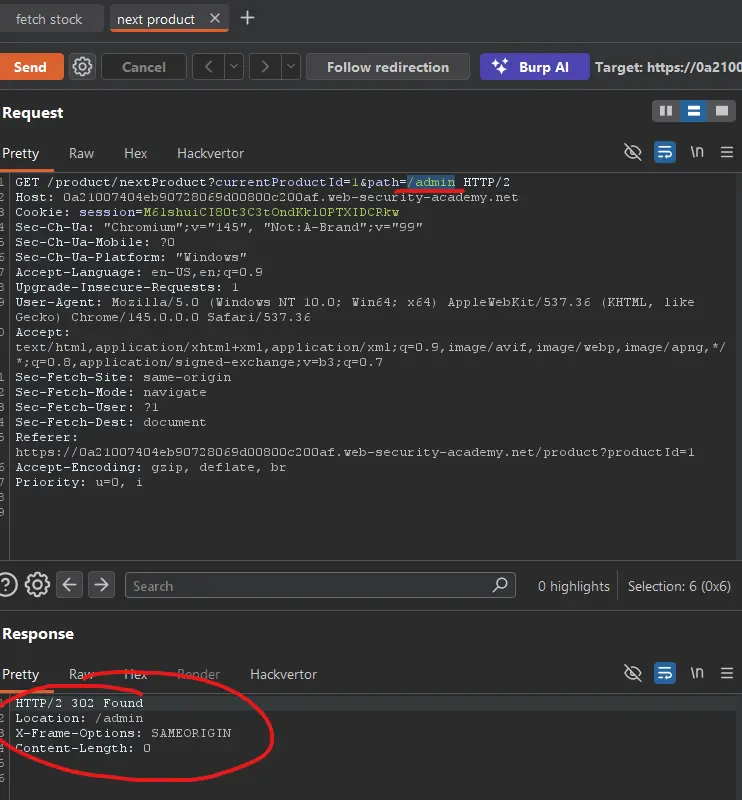The image size is (742, 800).
Task: Click the Burp AI button
Action: point(532,67)
